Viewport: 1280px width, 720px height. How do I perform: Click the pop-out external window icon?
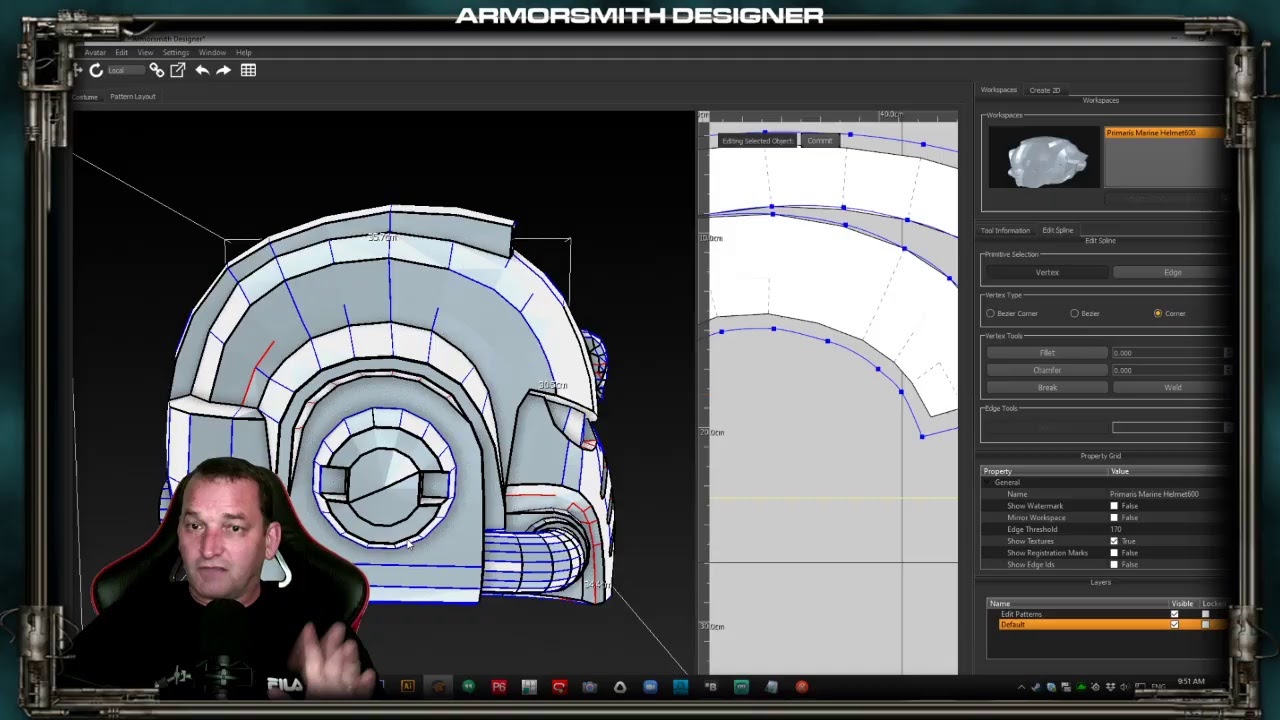(178, 70)
